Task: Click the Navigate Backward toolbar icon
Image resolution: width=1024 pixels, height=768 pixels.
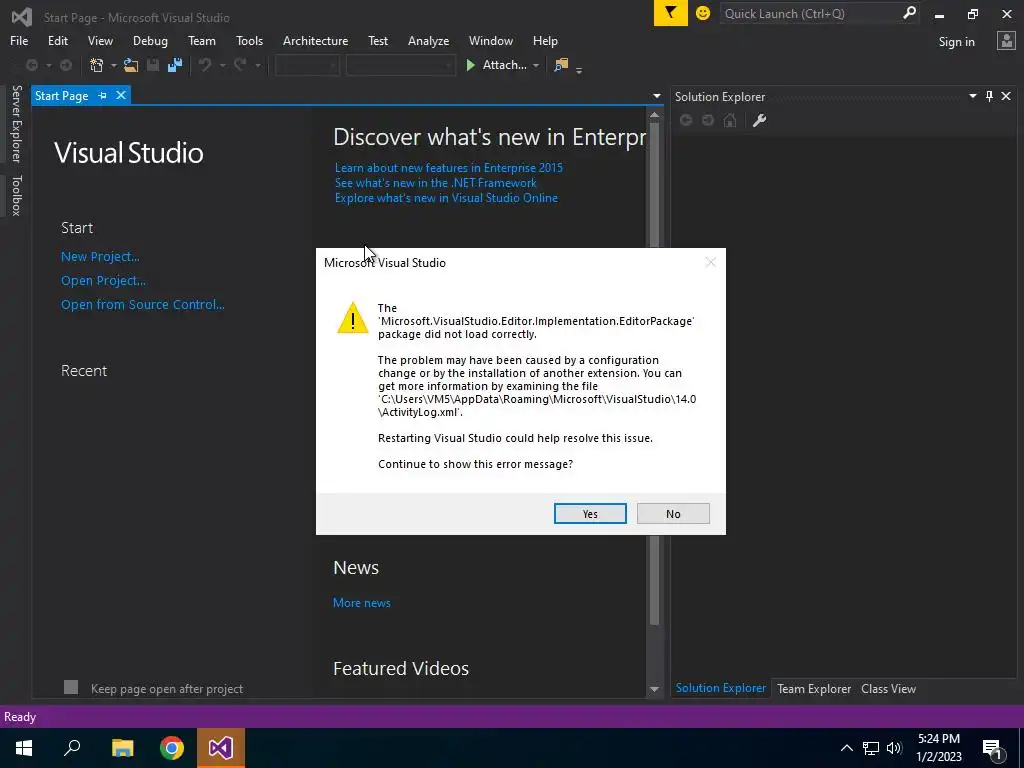Action: tap(31, 65)
